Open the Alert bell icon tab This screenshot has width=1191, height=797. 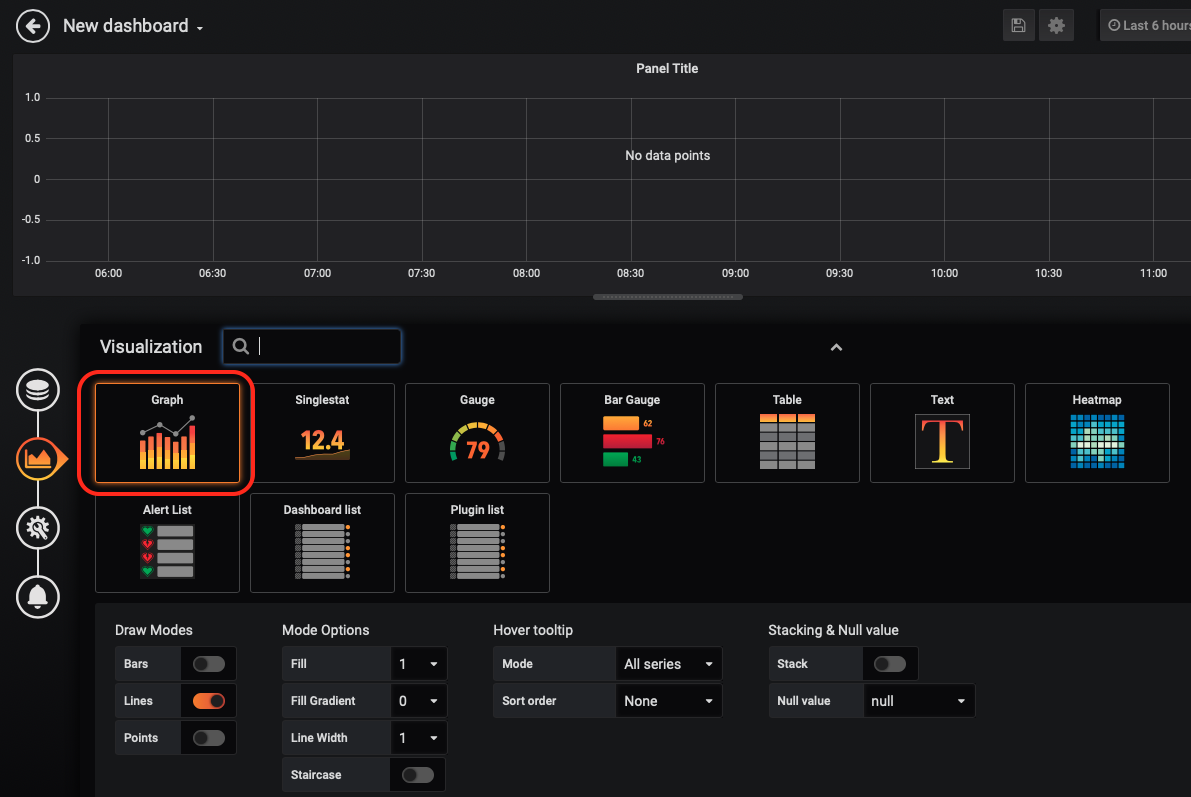click(38, 597)
